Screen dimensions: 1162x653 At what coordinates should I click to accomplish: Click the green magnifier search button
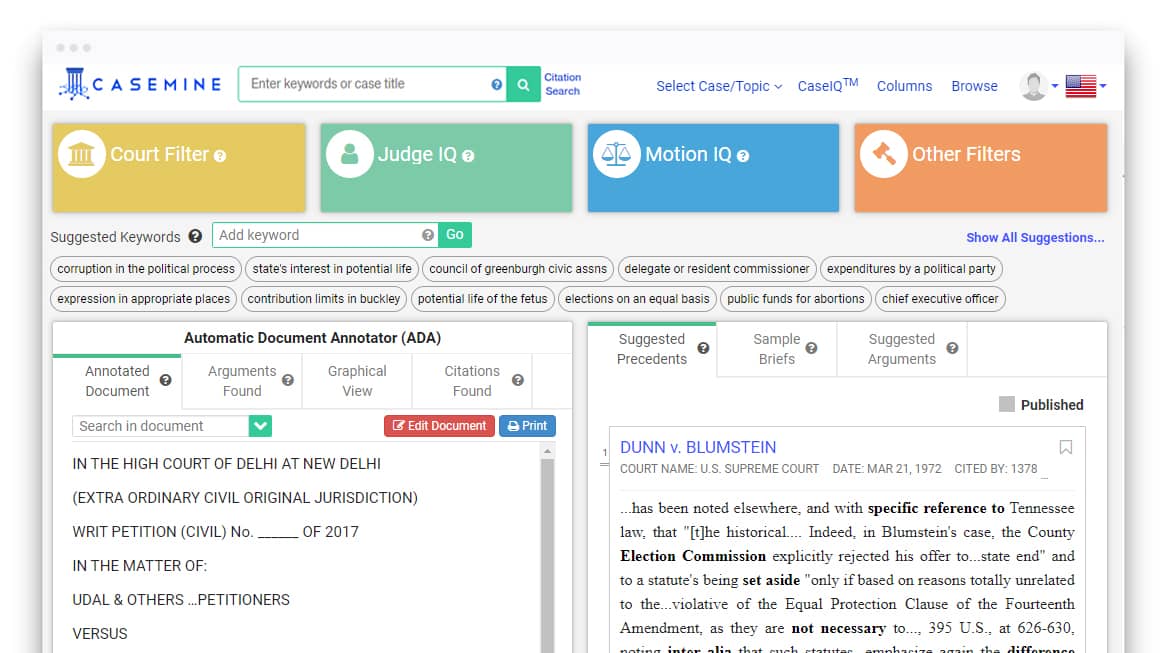tap(522, 85)
